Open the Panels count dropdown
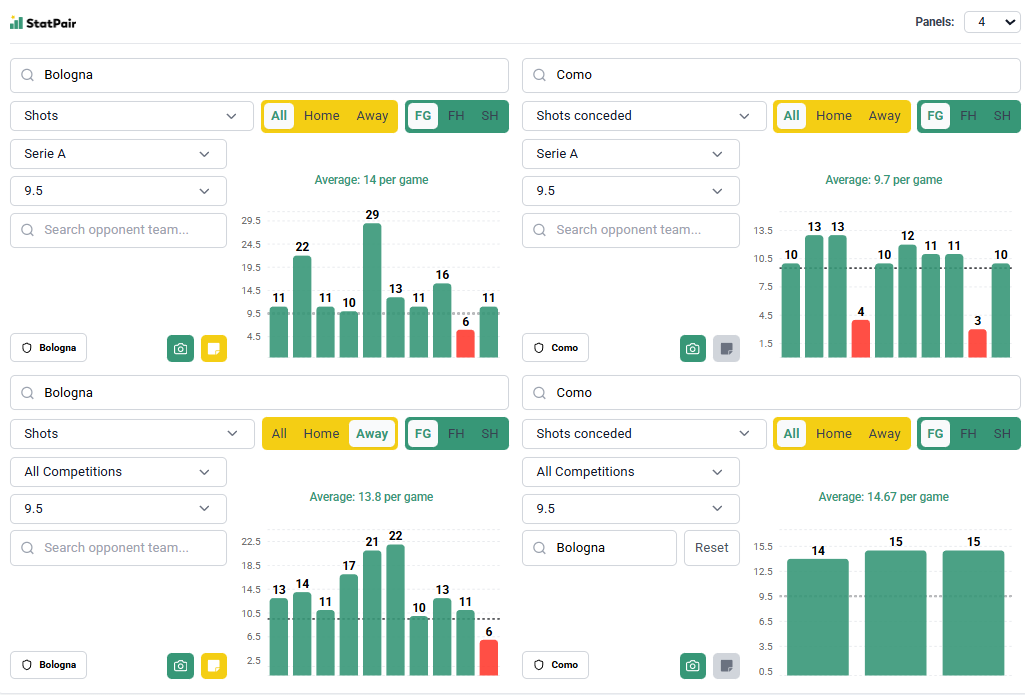This screenshot has width=1025, height=695. 991,22
